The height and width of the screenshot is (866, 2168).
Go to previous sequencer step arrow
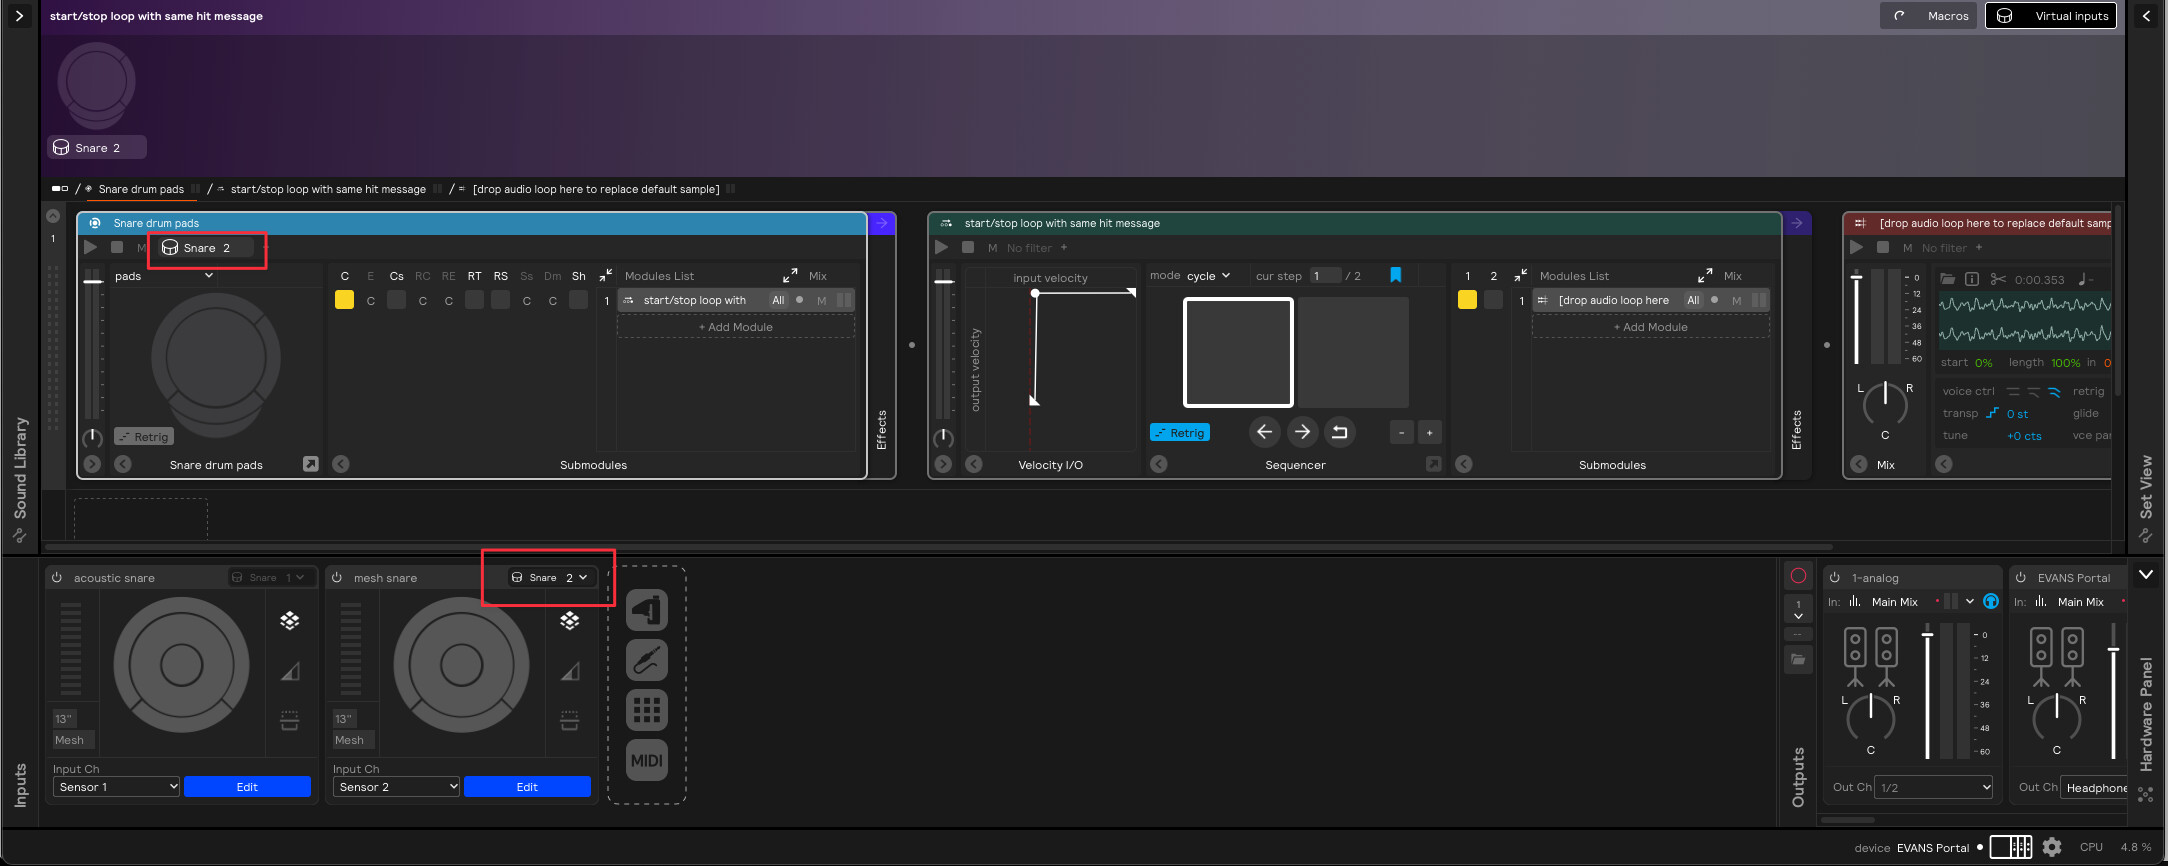(1264, 432)
